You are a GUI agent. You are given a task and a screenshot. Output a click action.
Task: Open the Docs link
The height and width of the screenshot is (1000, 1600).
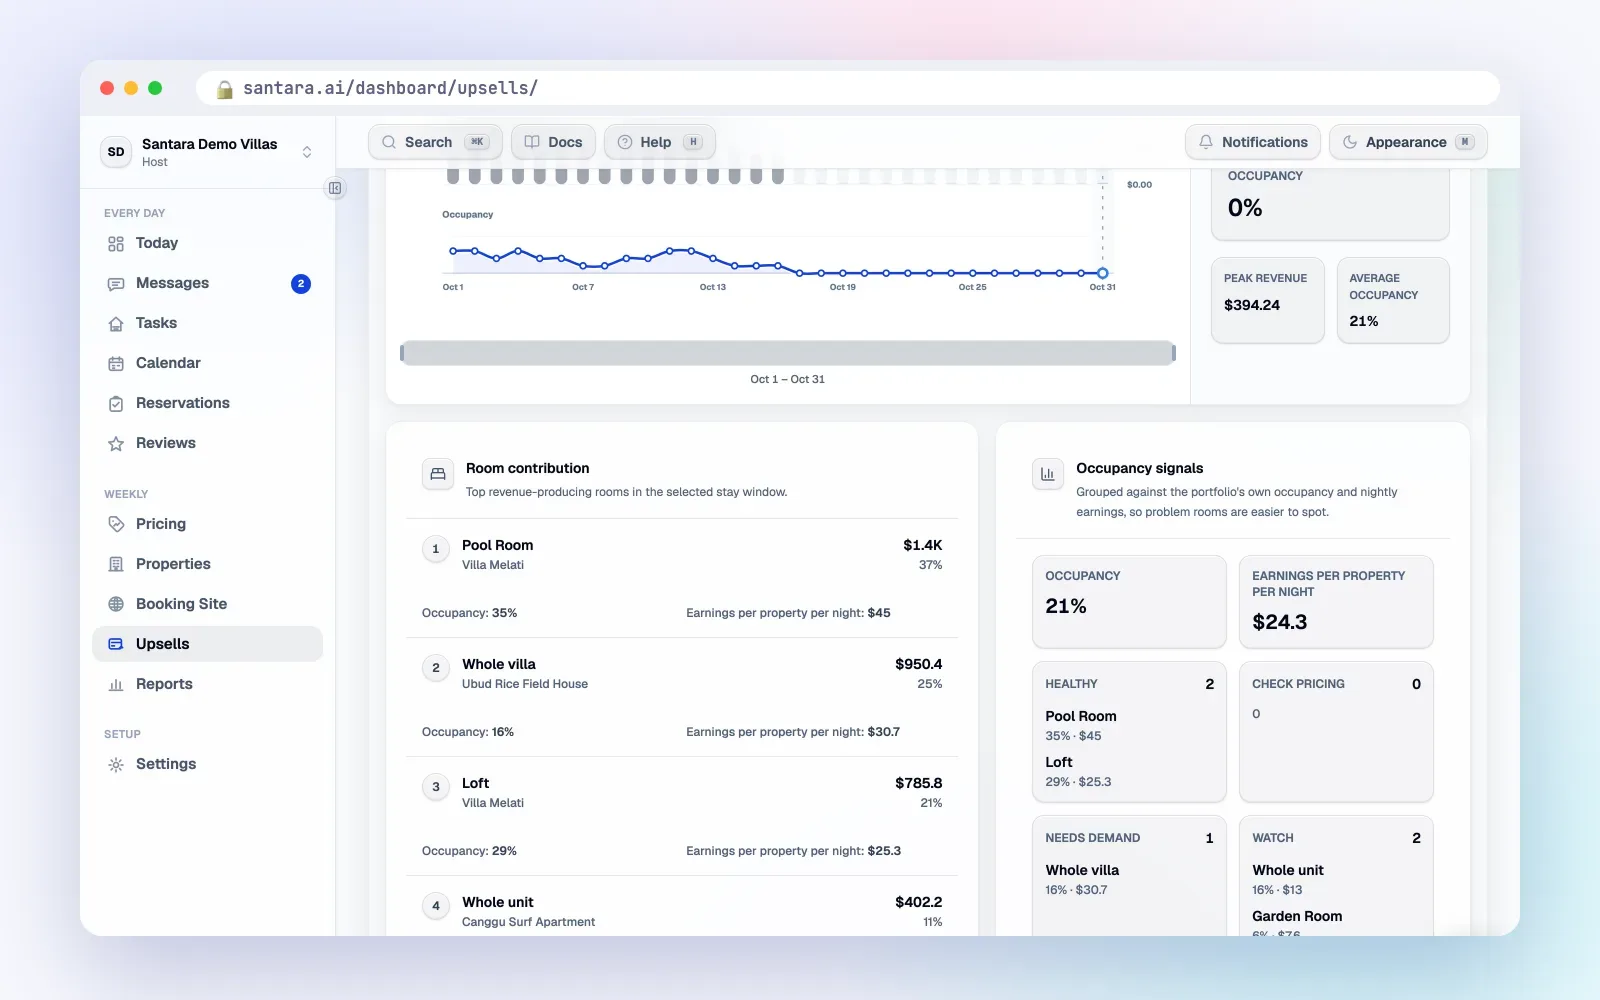click(x=554, y=142)
